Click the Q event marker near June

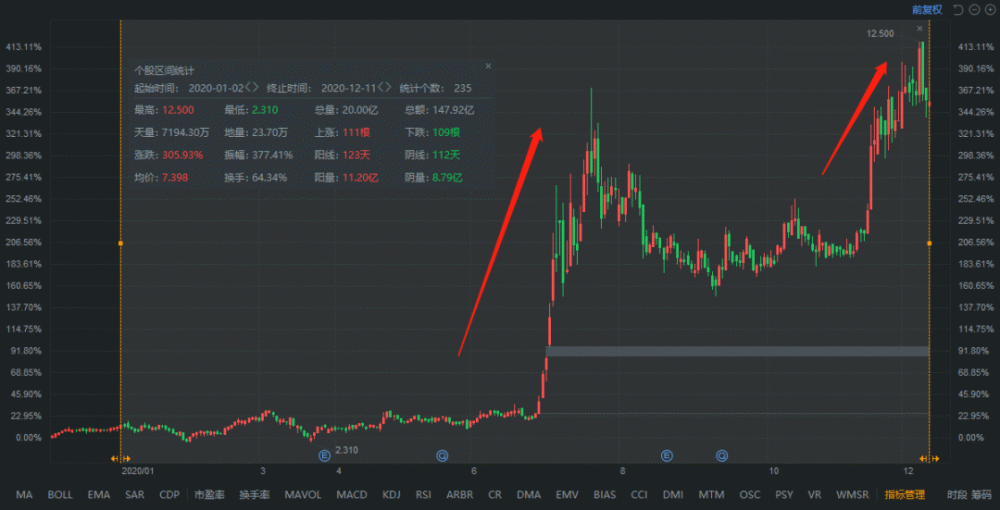(442, 455)
